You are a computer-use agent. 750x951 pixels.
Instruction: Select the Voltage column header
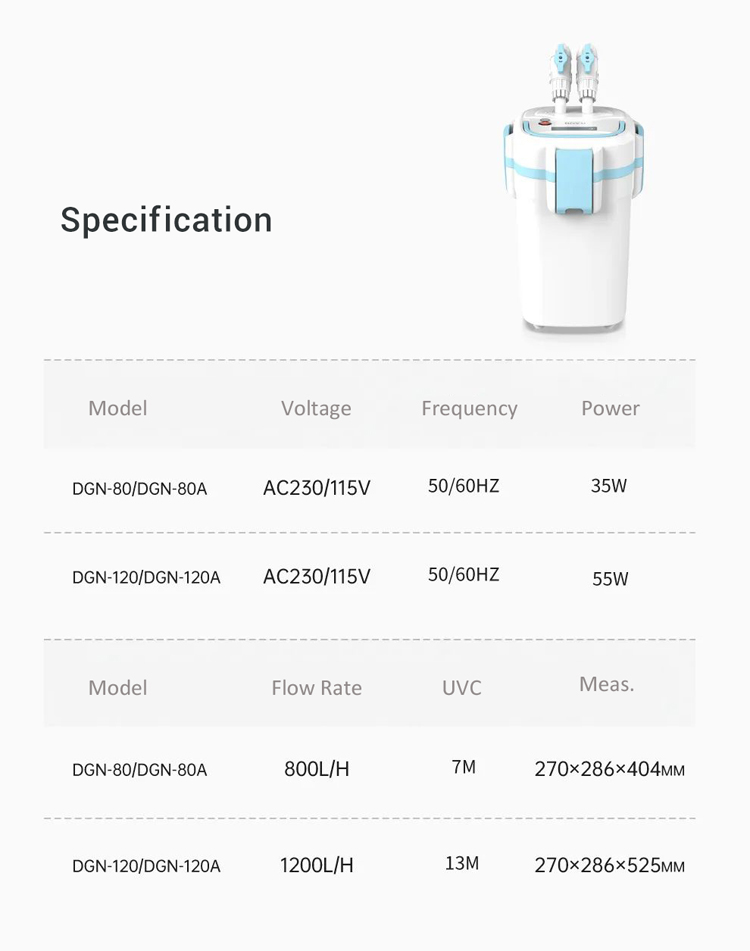[316, 408]
